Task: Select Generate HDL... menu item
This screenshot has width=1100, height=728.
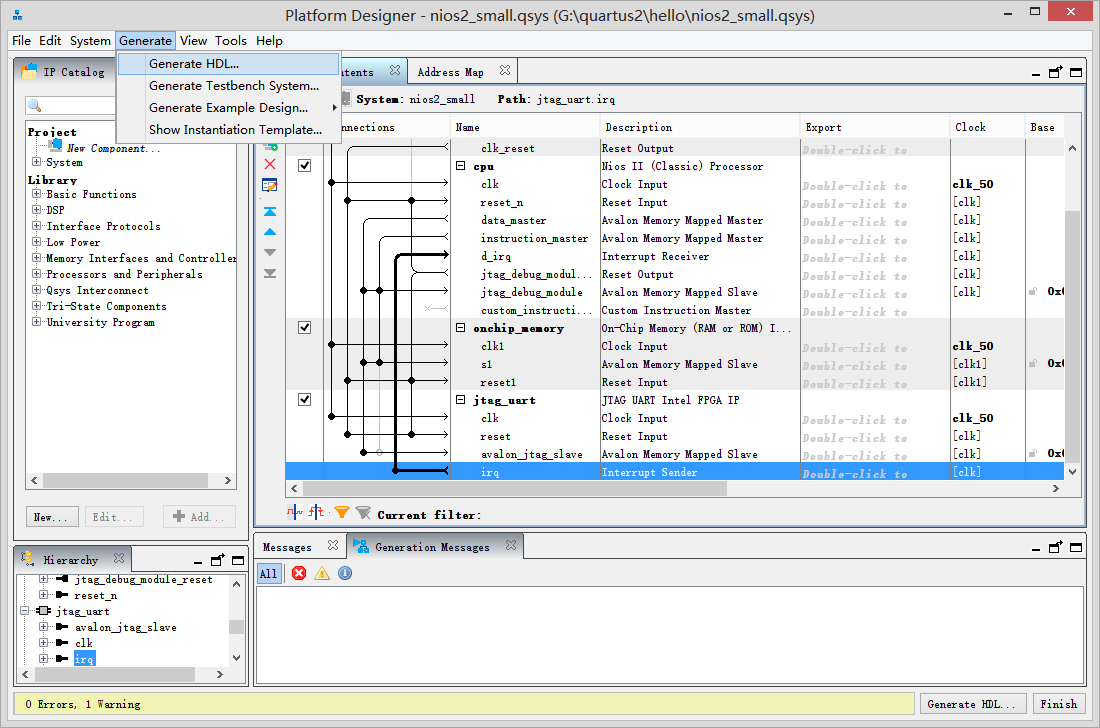Action: click(229, 64)
